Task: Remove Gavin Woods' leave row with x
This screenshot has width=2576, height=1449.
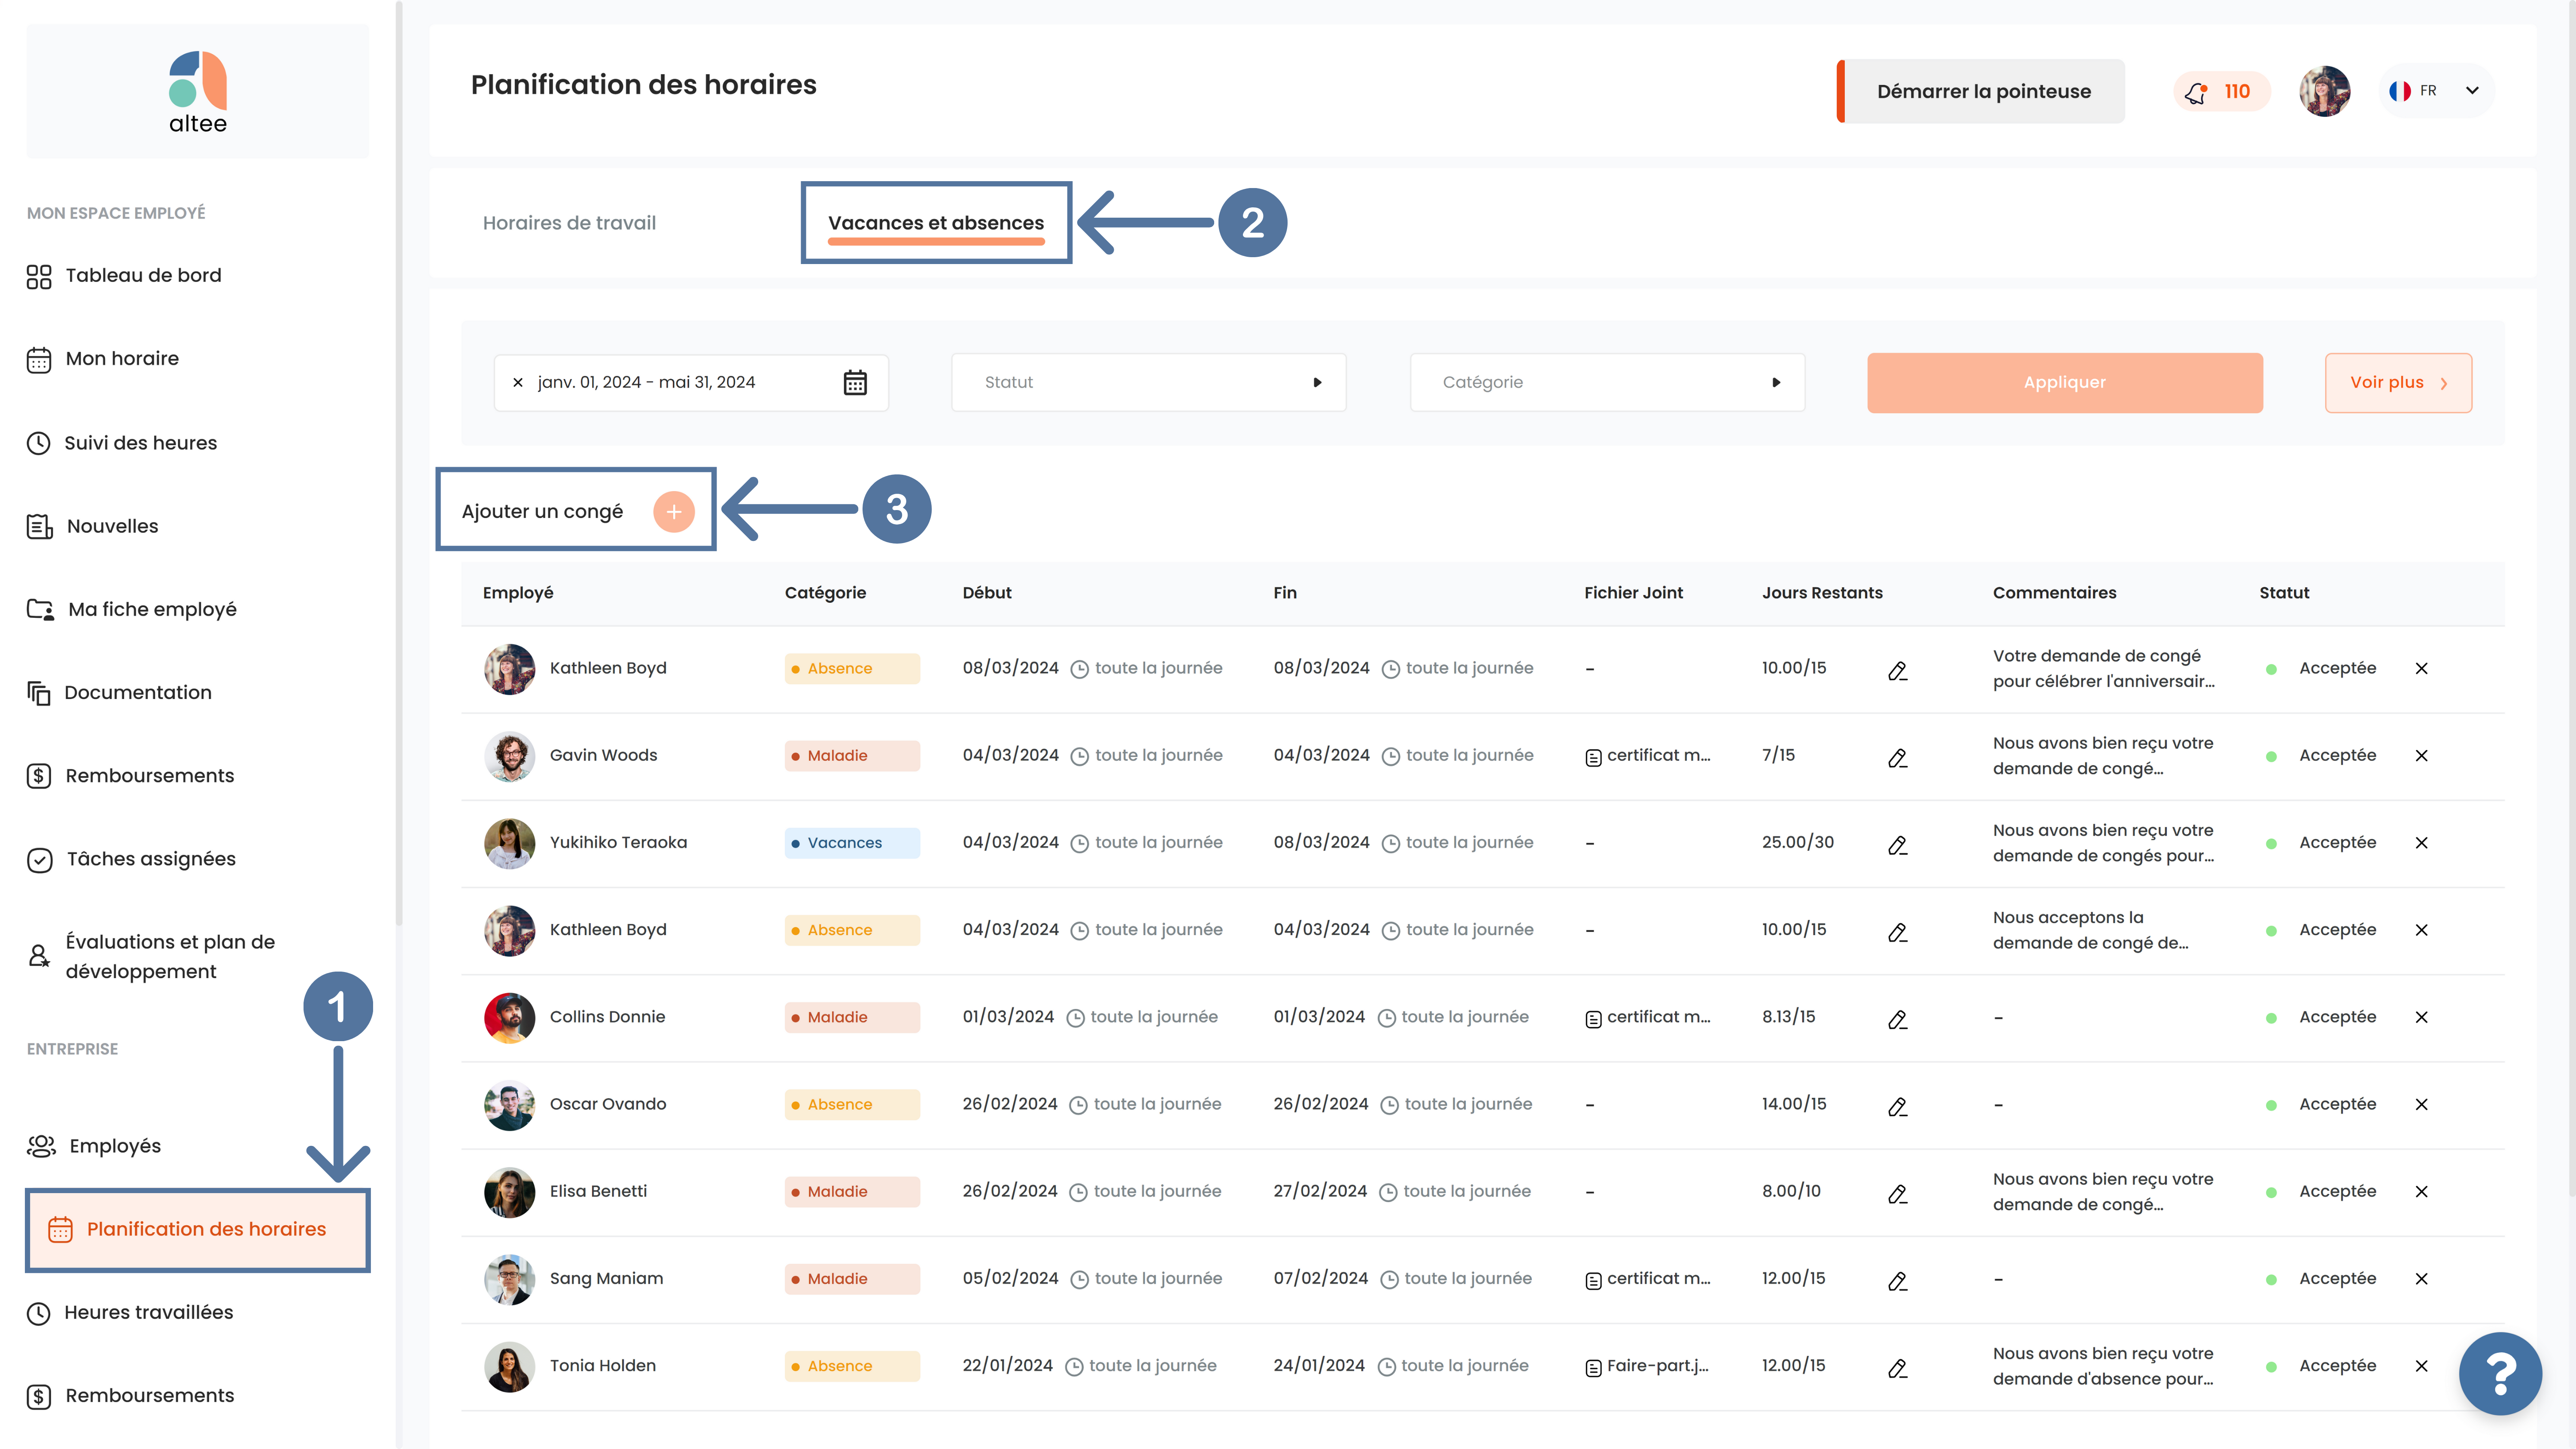Action: (x=2421, y=756)
